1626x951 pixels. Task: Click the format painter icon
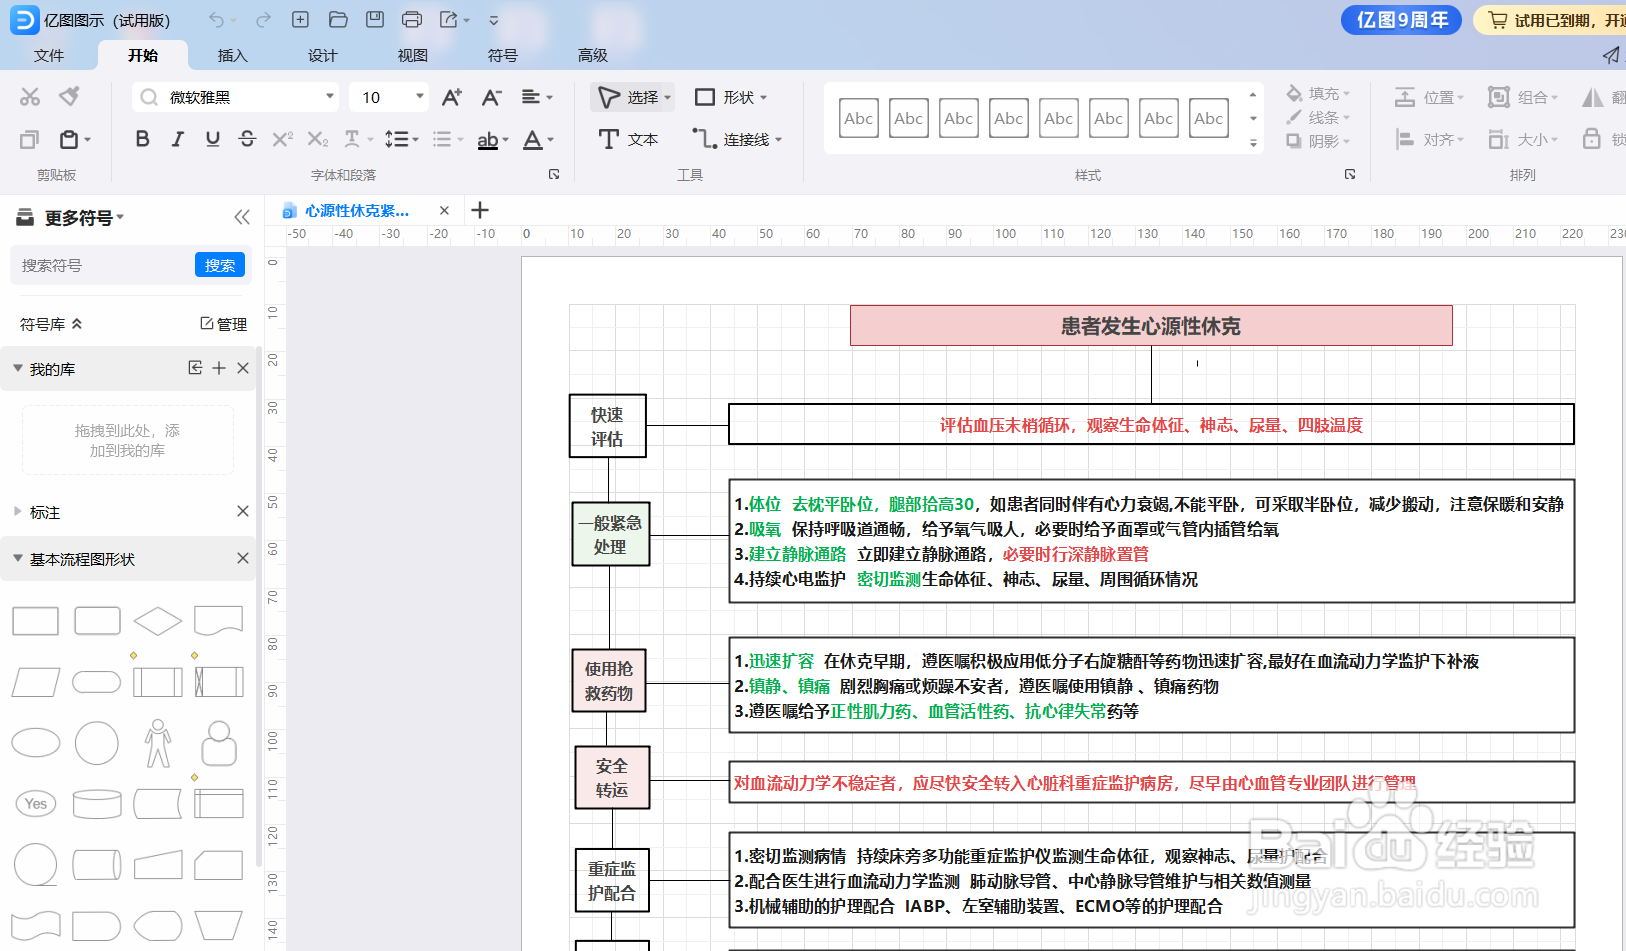(x=68, y=96)
